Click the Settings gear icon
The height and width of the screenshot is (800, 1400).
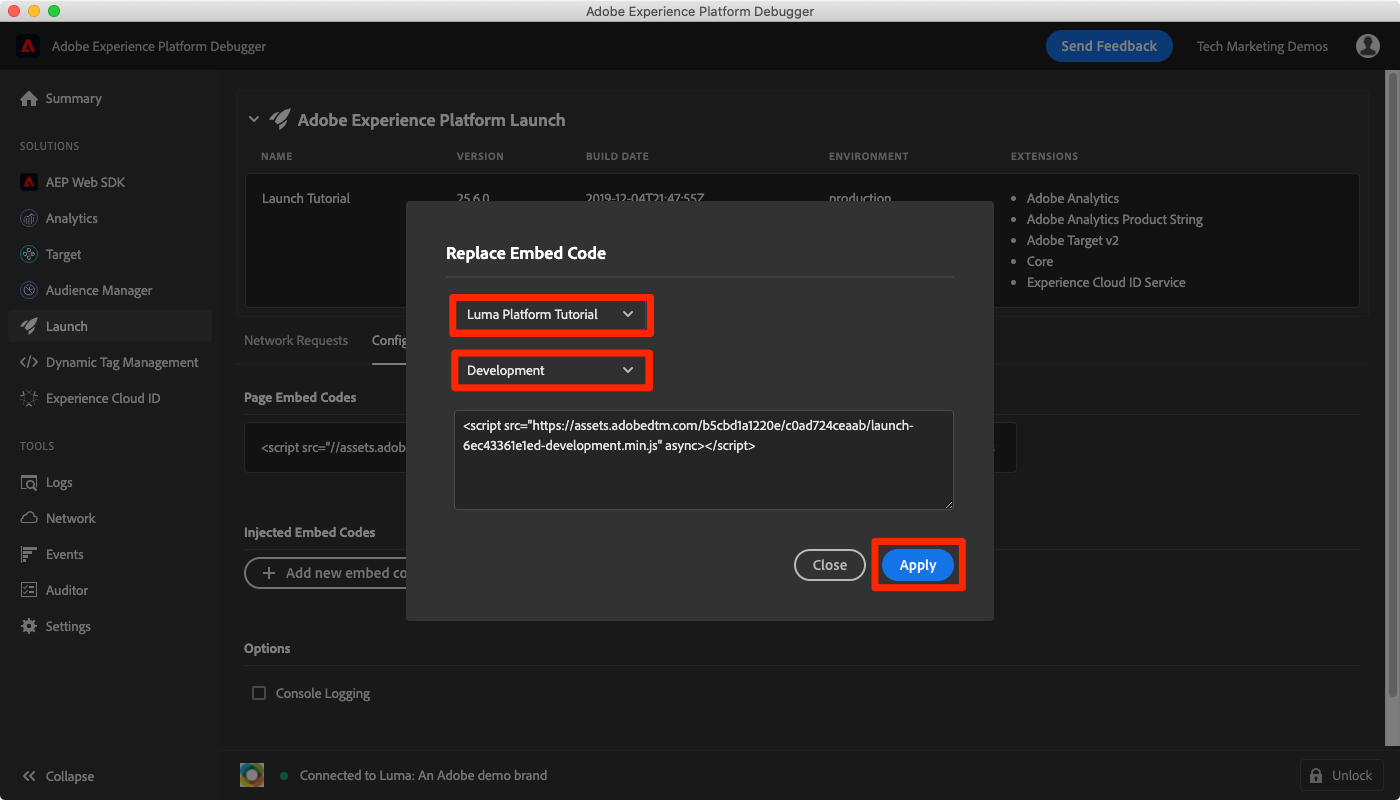coord(29,626)
